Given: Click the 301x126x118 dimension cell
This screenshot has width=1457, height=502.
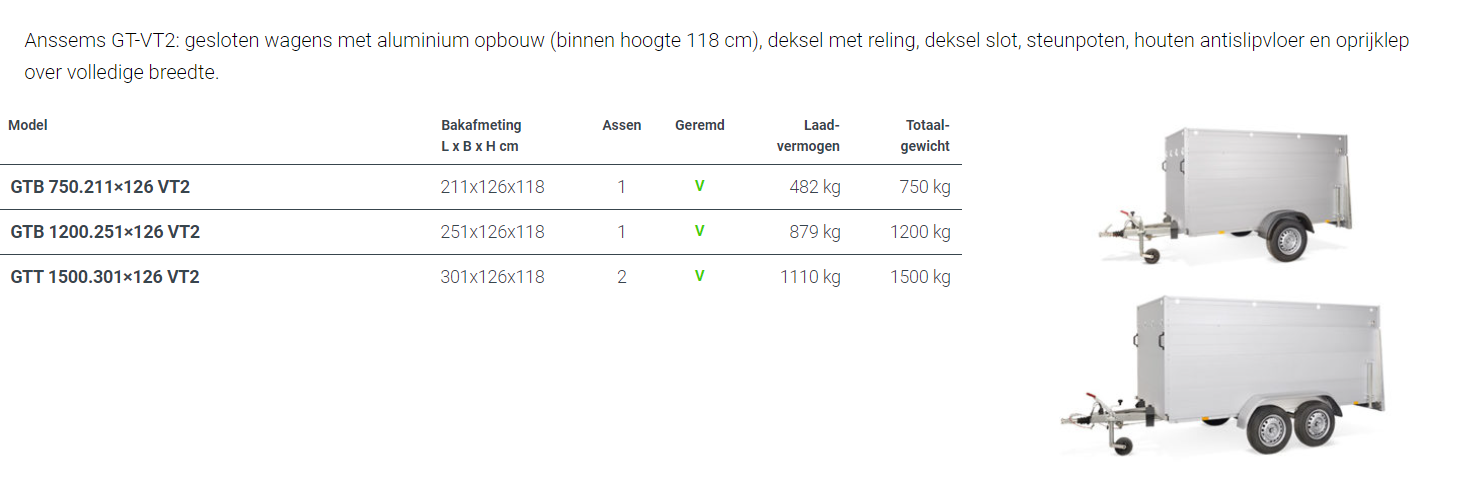Looking at the screenshot, I should pos(493,277).
